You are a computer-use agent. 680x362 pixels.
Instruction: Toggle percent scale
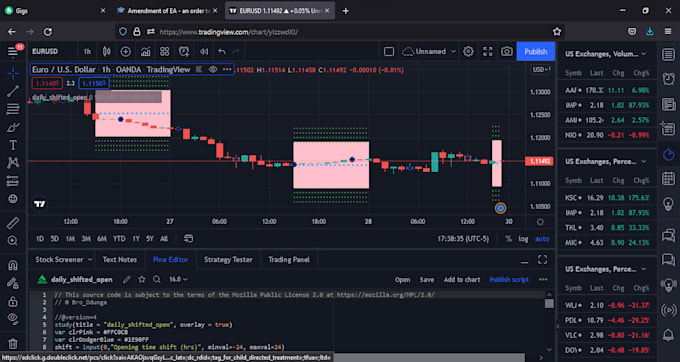[x=508, y=239]
